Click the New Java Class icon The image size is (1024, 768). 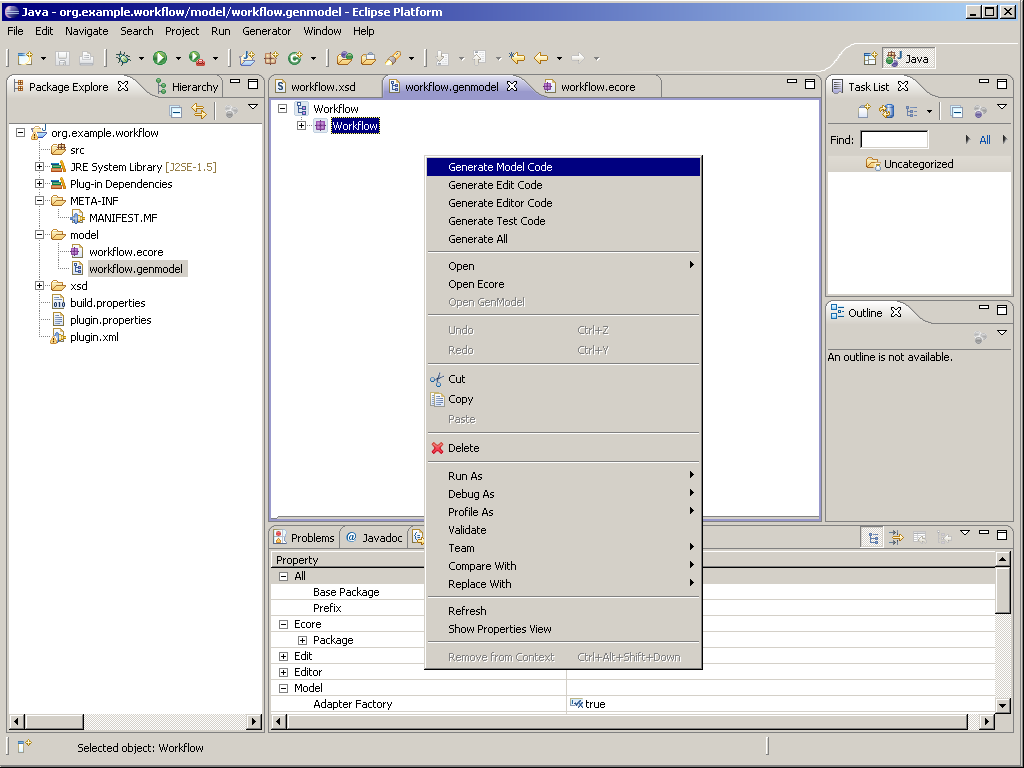tap(296, 58)
